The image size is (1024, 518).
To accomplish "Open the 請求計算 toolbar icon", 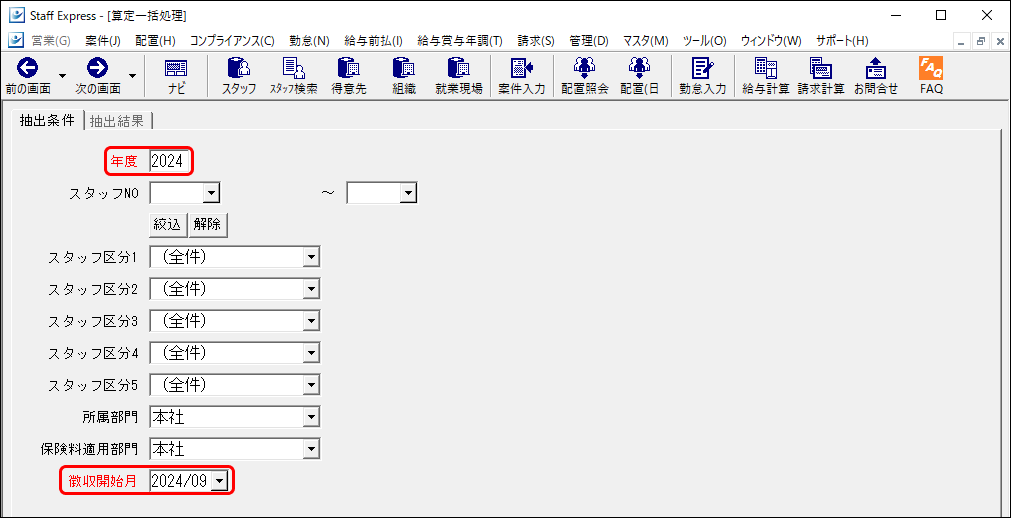I will [x=820, y=75].
